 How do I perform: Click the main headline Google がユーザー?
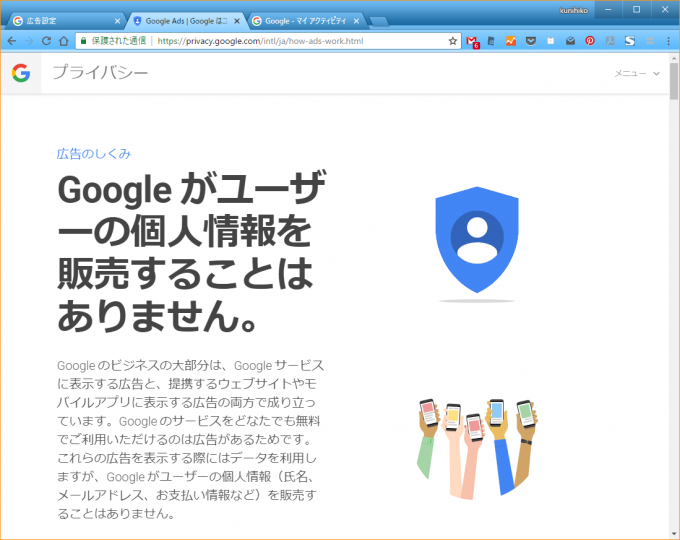click(191, 252)
